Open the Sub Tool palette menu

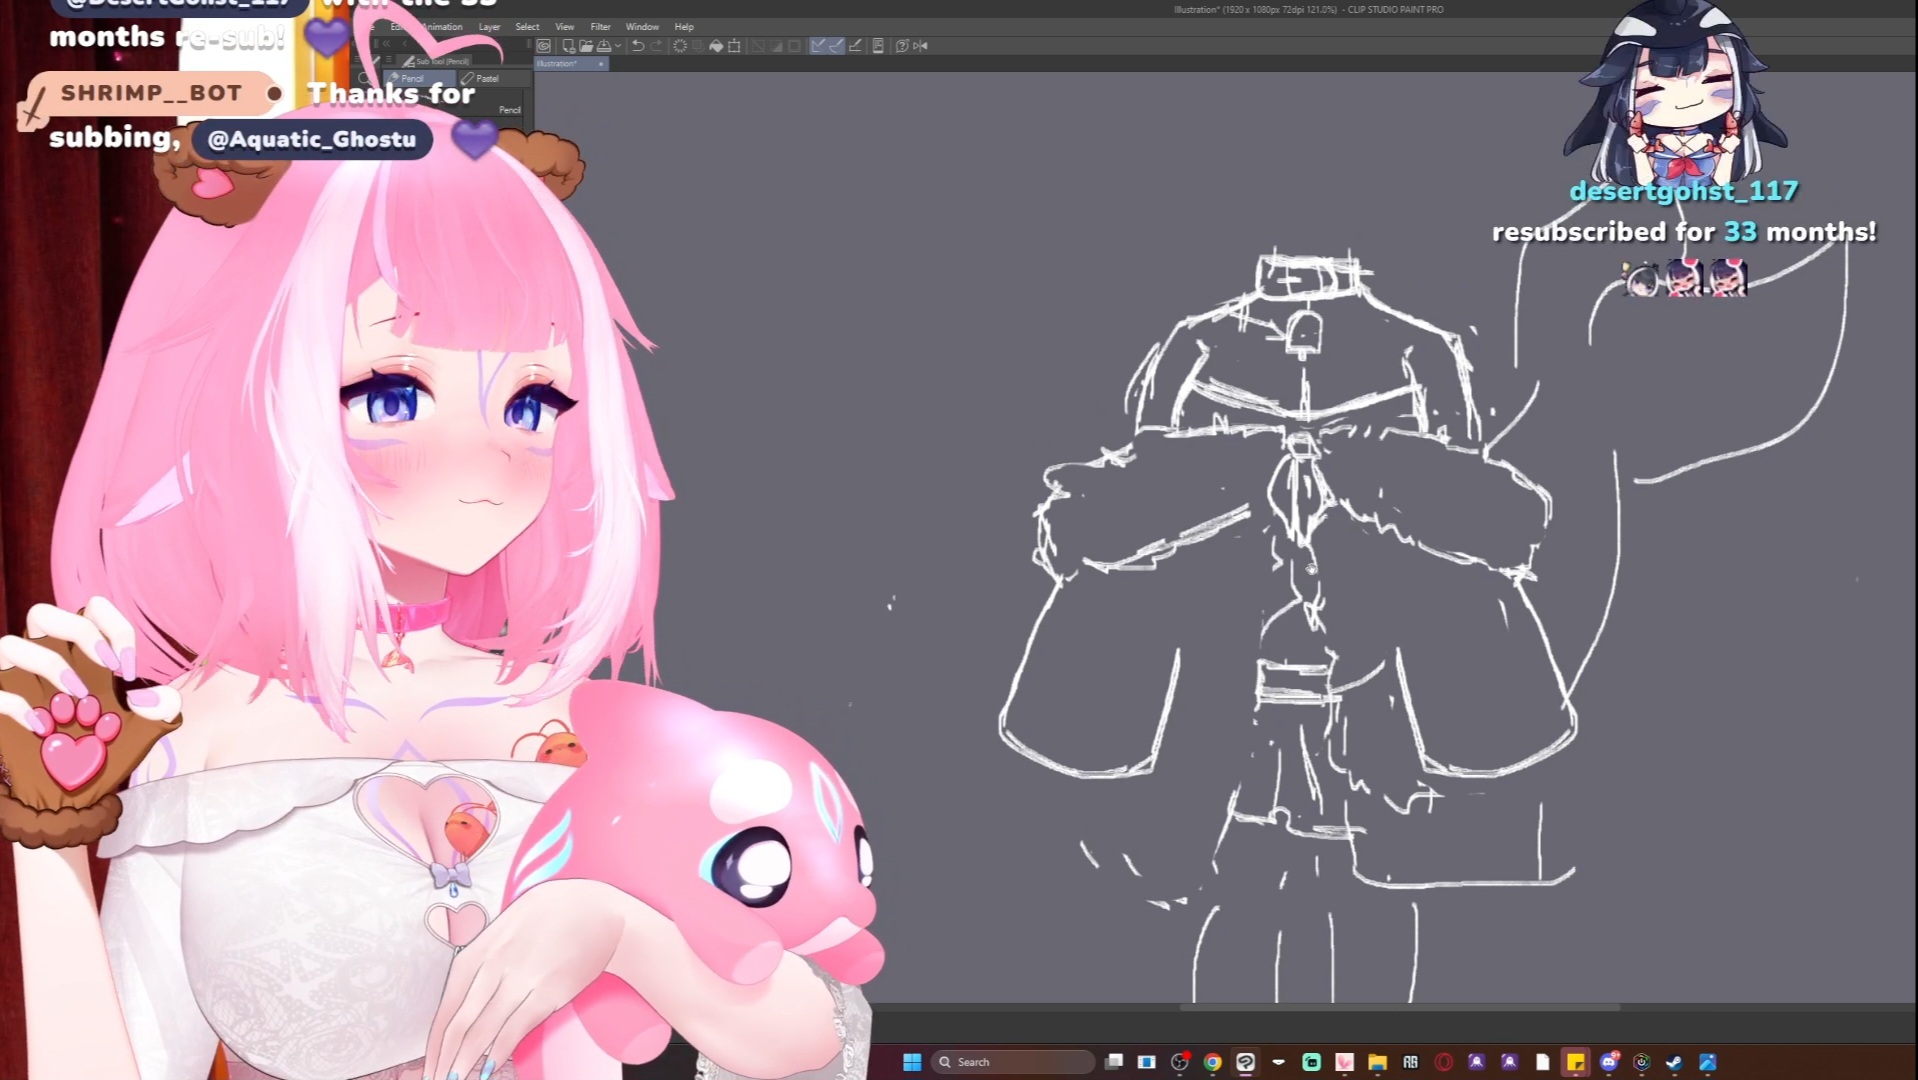pyautogui.click(x=390, y=61)
